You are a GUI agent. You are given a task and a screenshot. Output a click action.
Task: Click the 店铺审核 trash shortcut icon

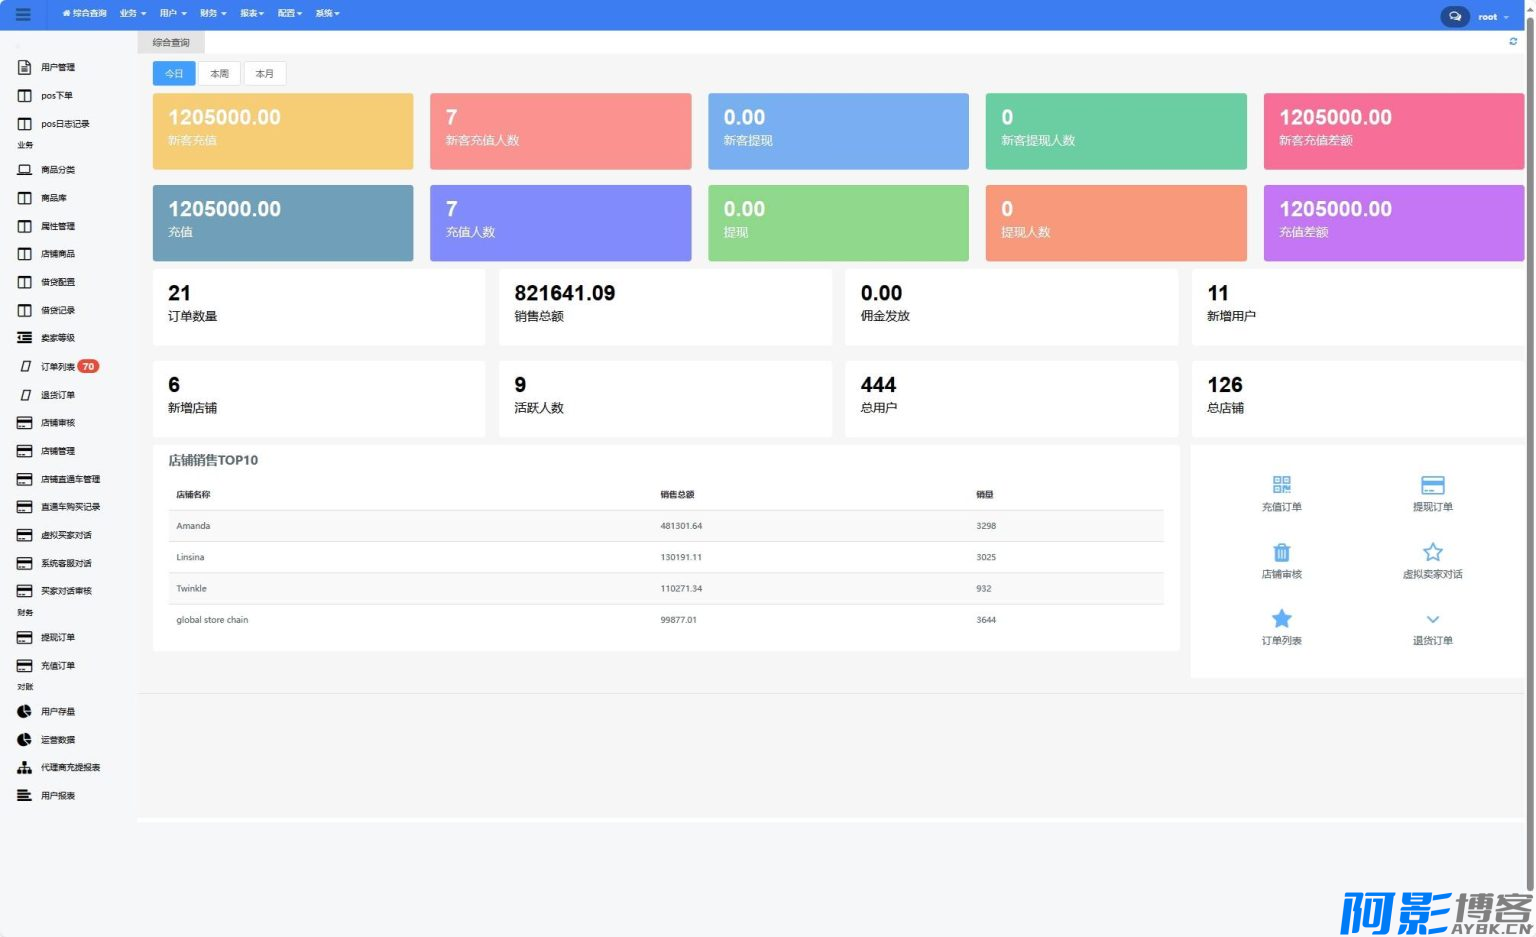1281,552
